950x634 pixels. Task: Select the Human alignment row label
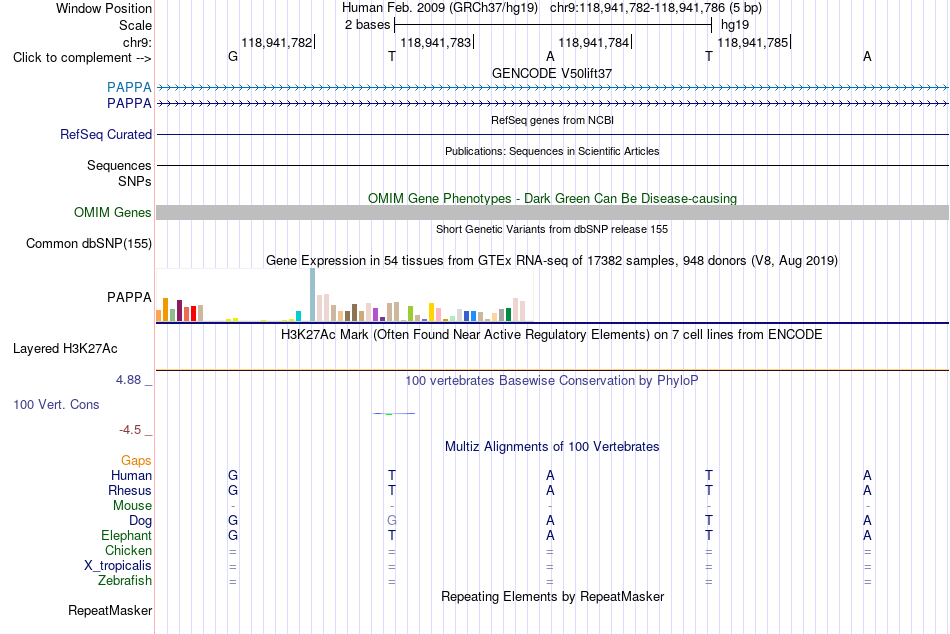131,475
